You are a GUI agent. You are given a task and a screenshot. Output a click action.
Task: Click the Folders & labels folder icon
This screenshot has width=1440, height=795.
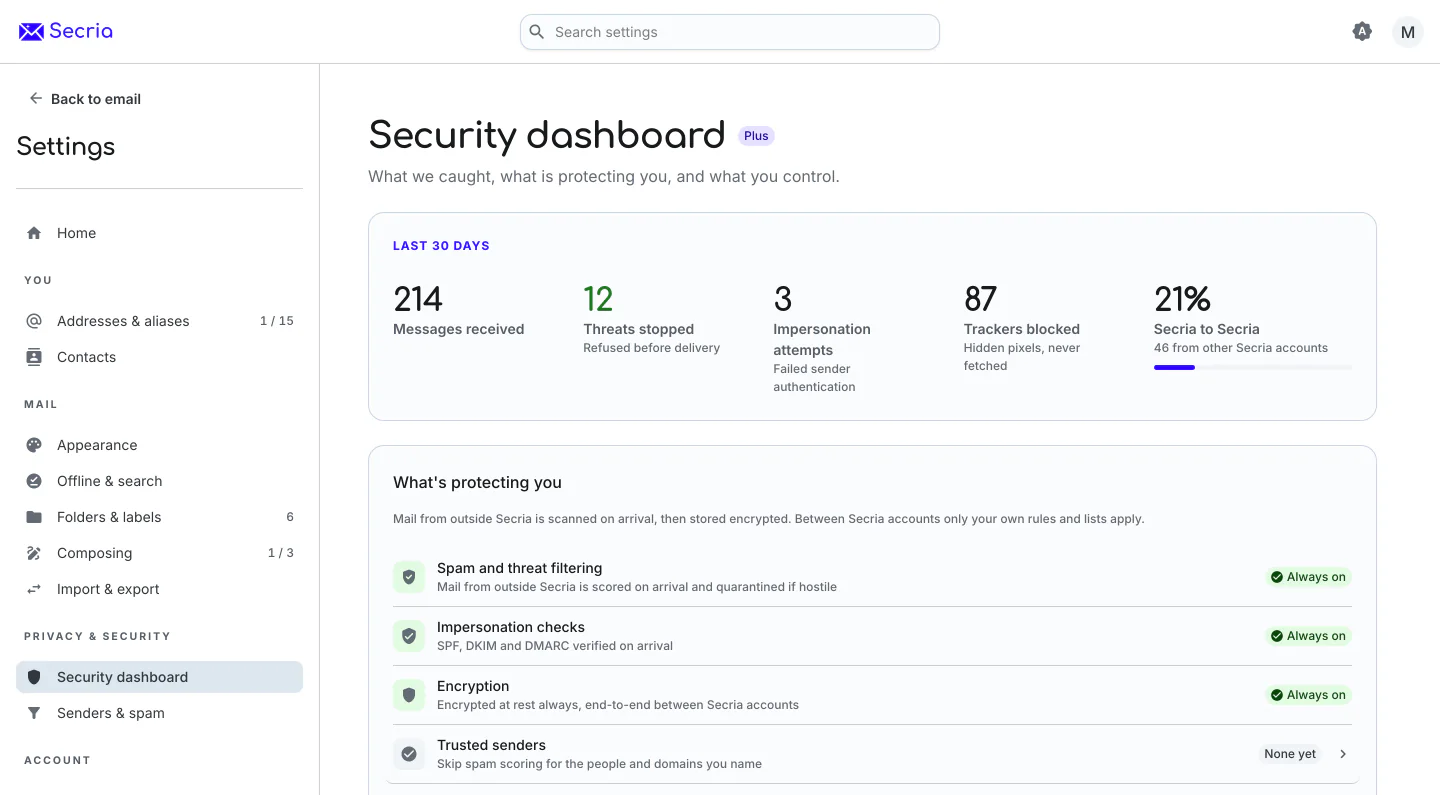34,517
